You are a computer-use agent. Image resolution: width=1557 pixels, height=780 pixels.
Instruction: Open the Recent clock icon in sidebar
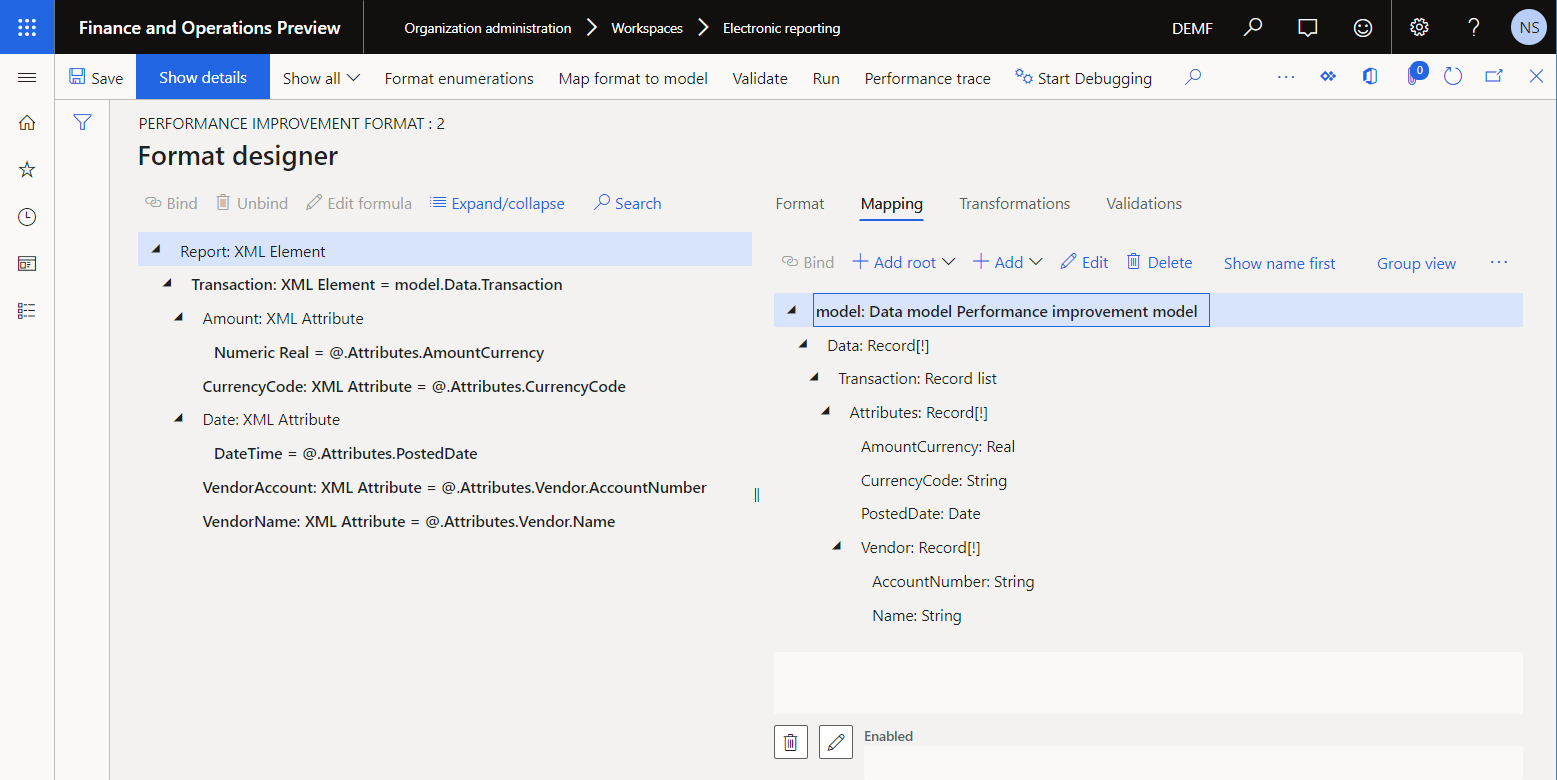pos(26,216)
